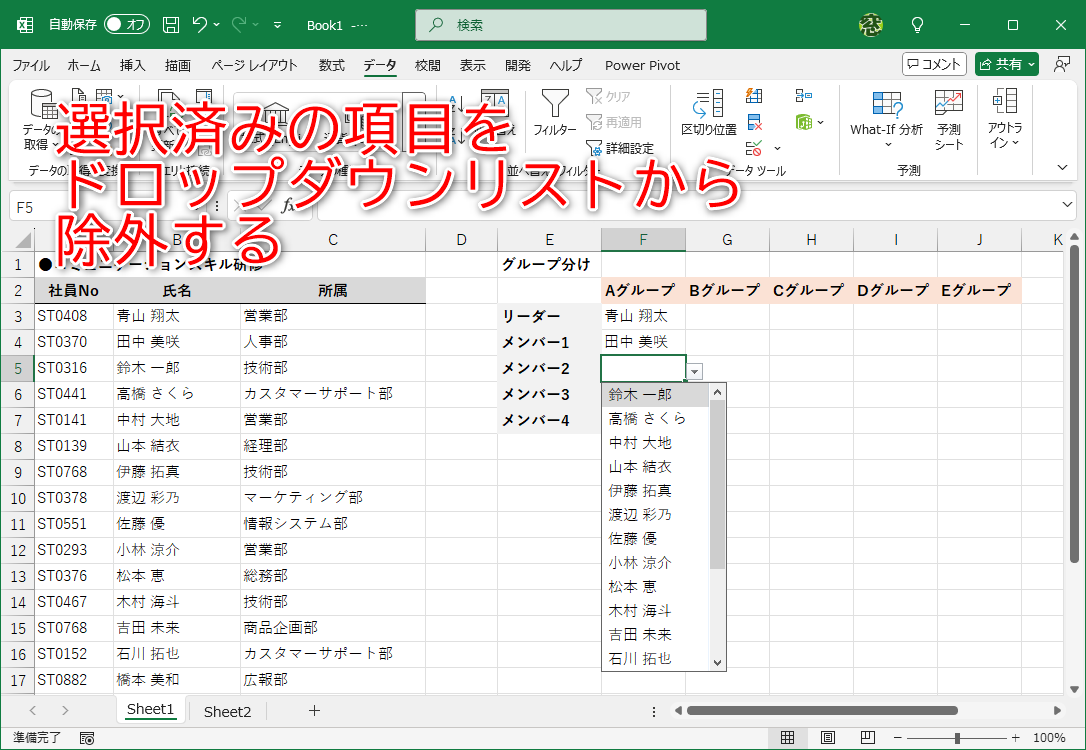Image resolution: width=1086 pixels, height=750 pixels.
Task: Open データの入力規則 (Data Validation)
Action: 753,148
